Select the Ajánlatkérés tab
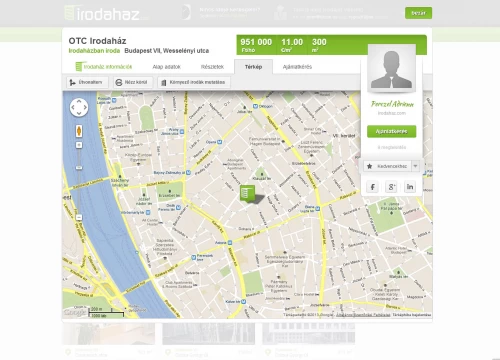The image size is (500, 360). point(297,67)
